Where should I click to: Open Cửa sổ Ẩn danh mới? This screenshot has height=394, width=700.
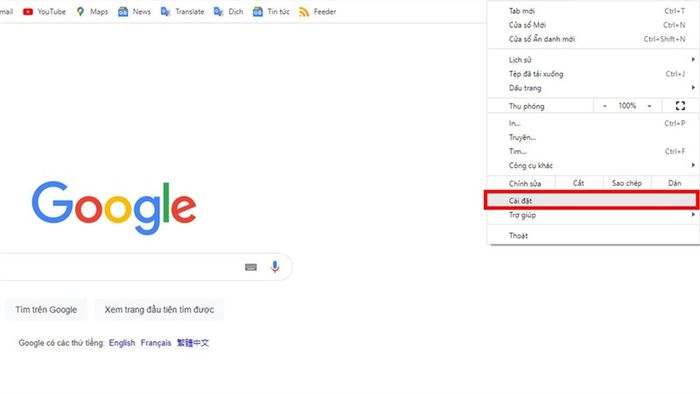[593, 39]
